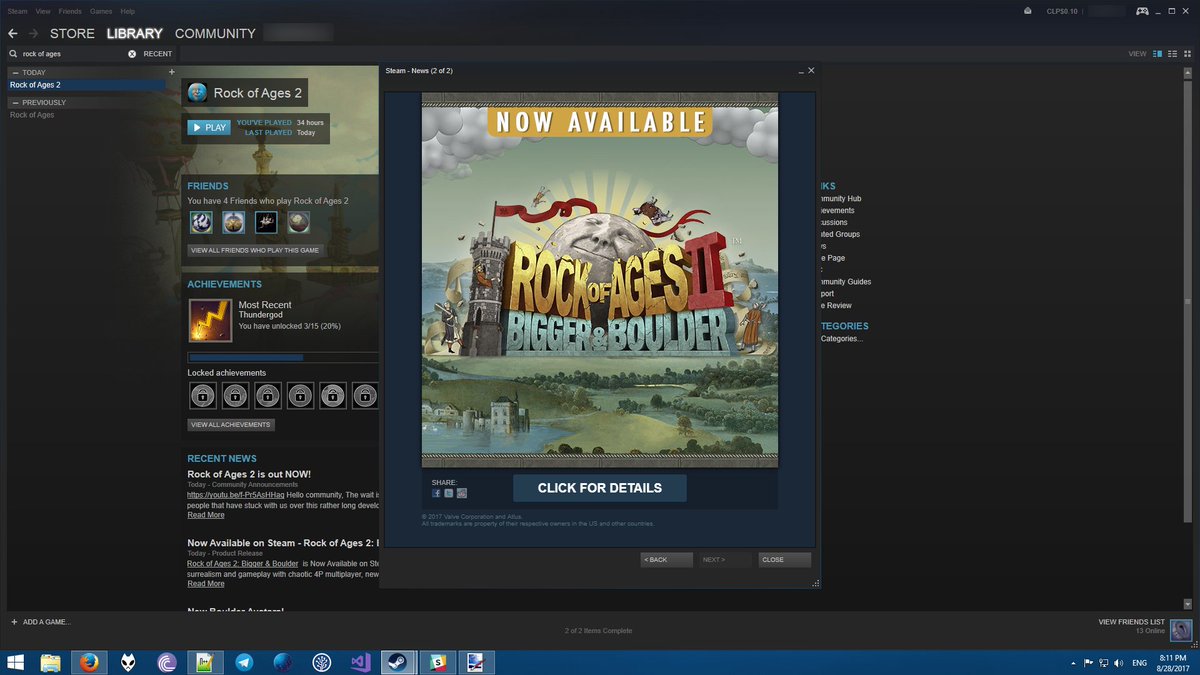Go back with the Steam back arrow
The width and height of the screenshot is (1200, 675).
coord(13,34)
